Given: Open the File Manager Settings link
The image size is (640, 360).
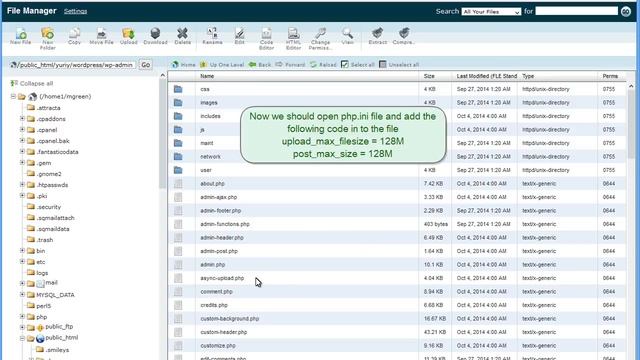Looking at the screenshot, I should 76,11.
